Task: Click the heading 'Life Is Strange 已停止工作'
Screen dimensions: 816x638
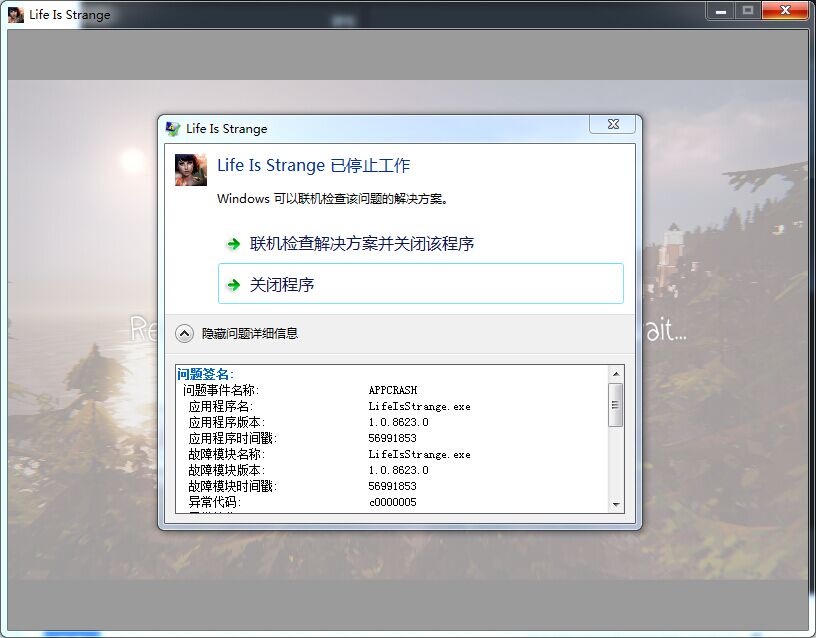Action: [313, 165]
